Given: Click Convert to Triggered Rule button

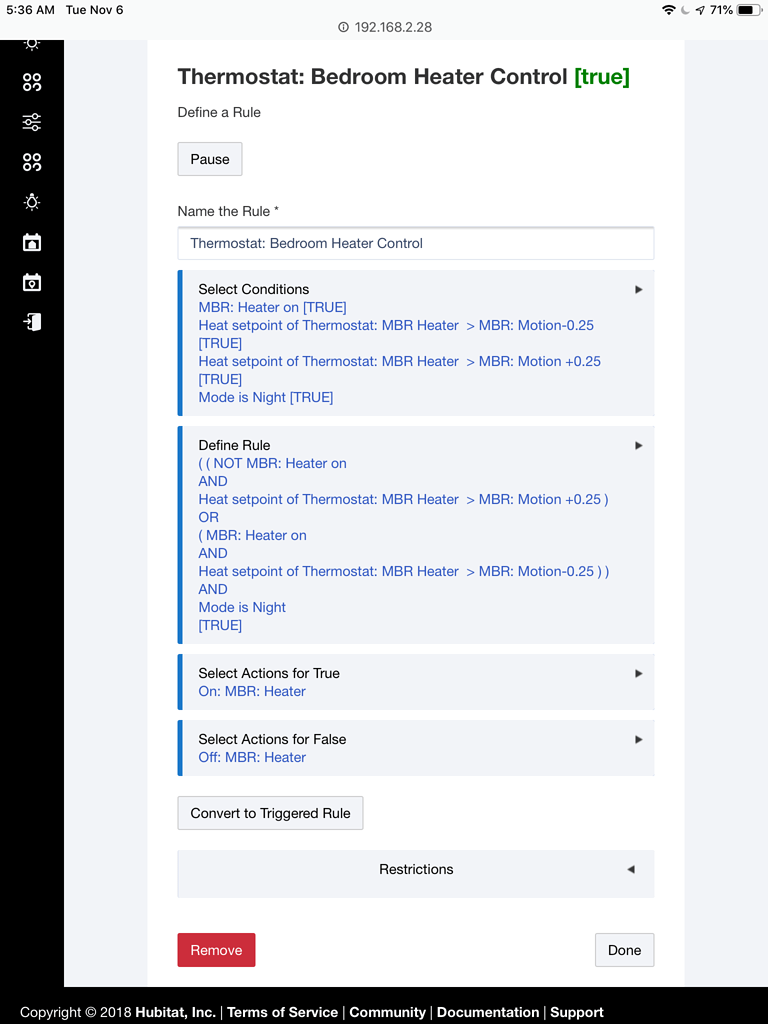Looking at the screenshot, I should click(270, 813).
